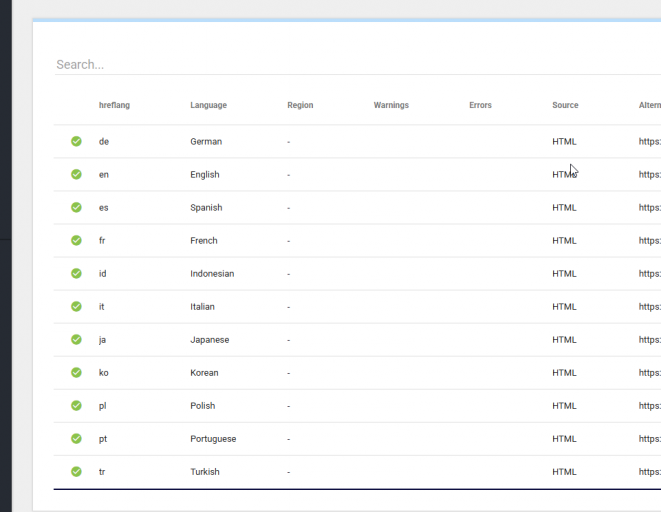This screenshot has height=512, width=661.
Task: Click green check icon for Polish row
Action: [x=76, y=405]
